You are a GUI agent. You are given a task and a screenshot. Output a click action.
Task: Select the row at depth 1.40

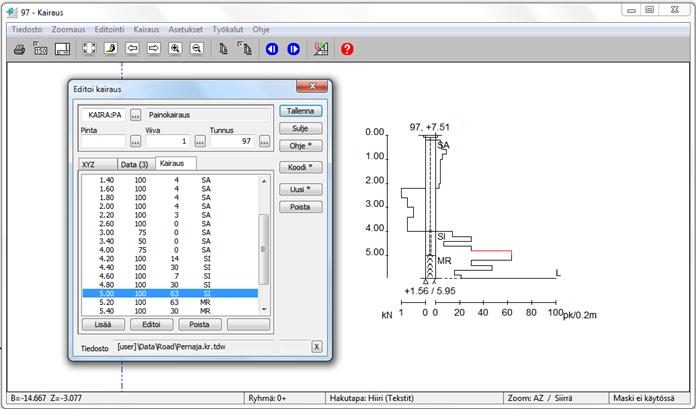click(x=170, y=180)
